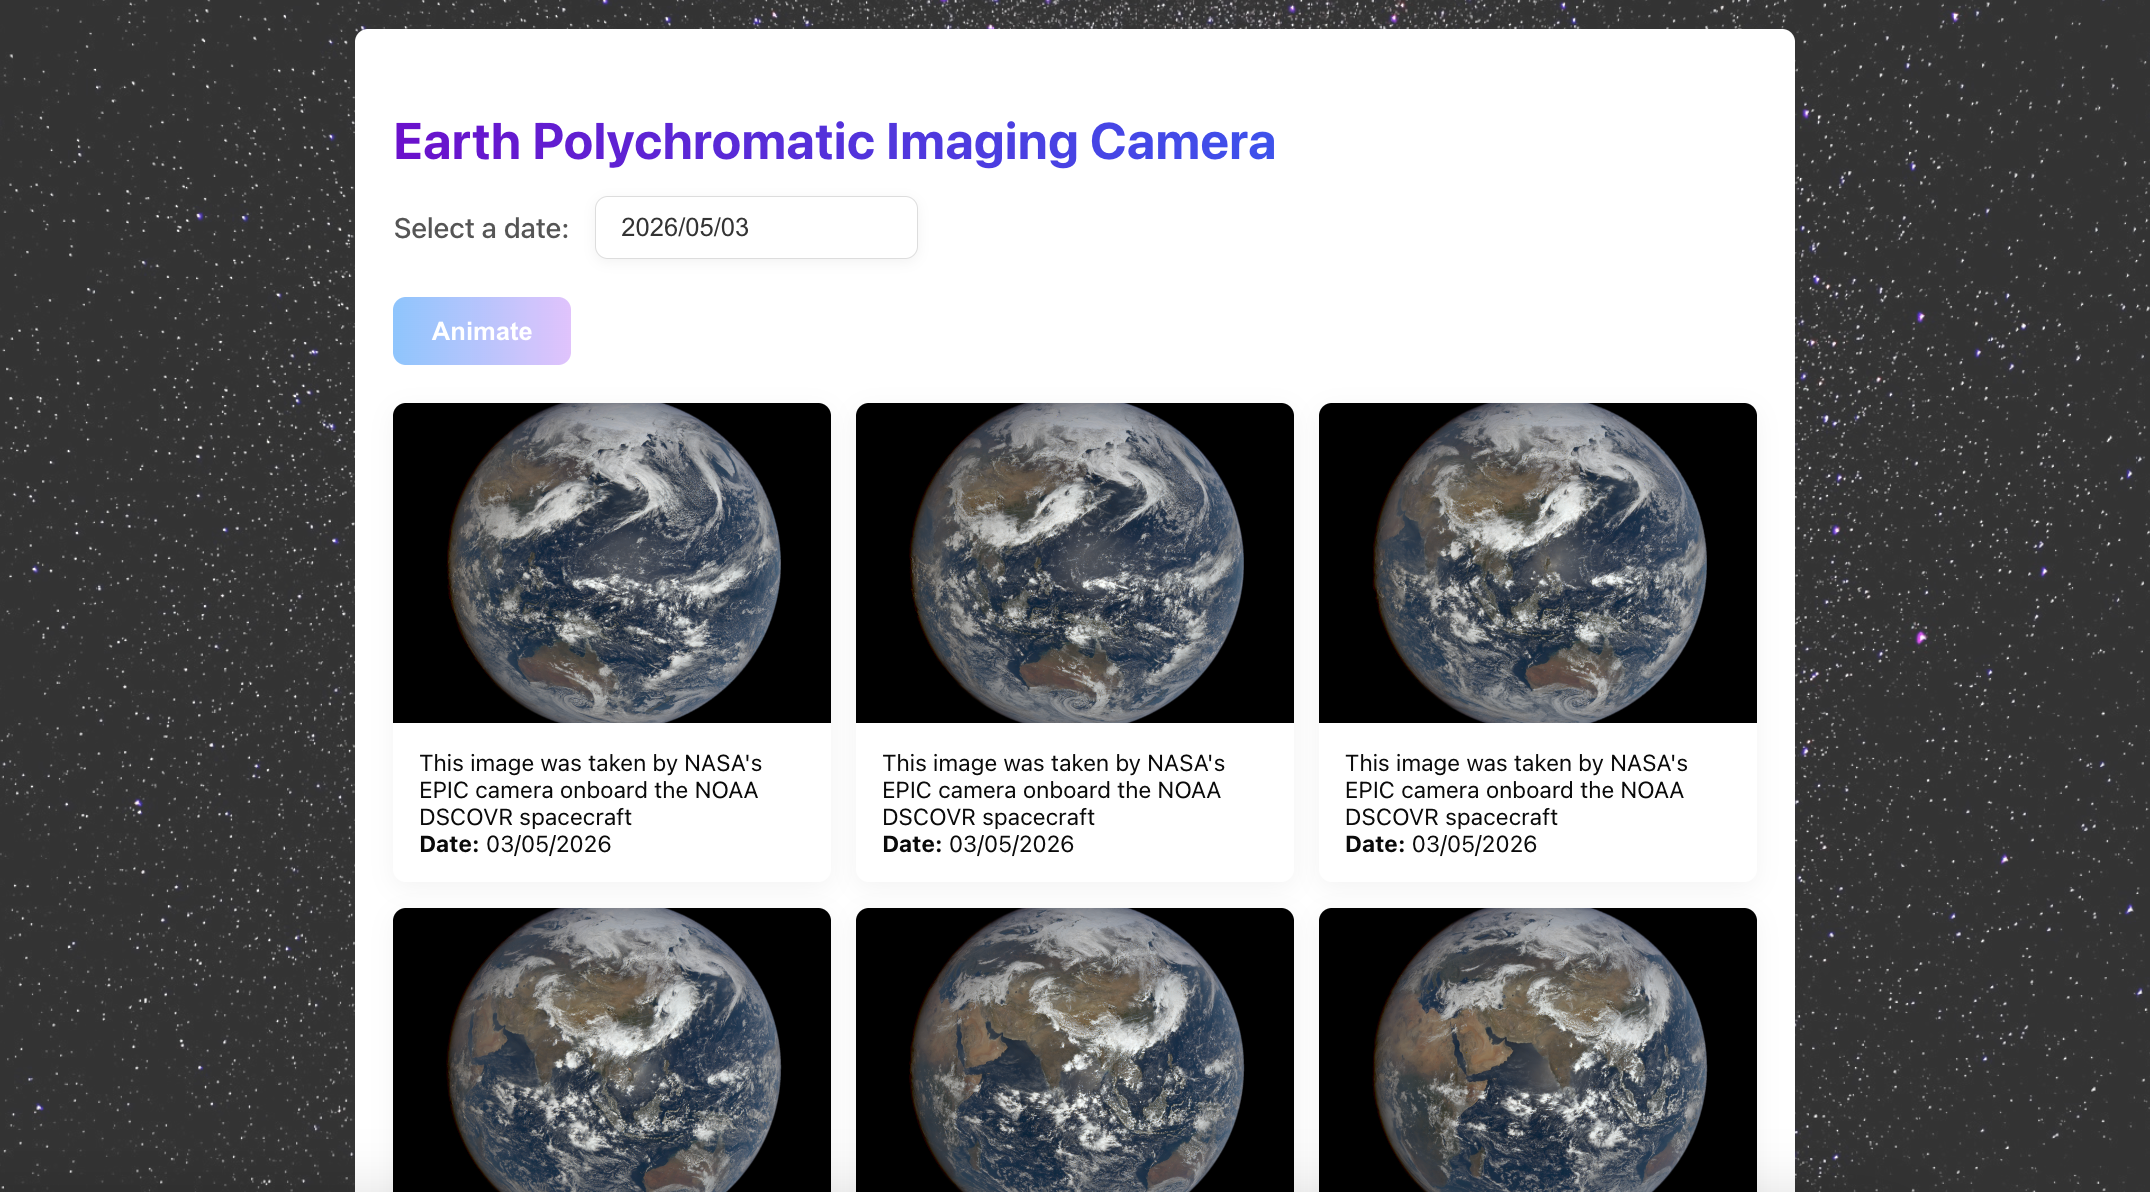Click the NASA EPIC description in the top-middle card
The height and width of the screenshot is (1192, 2150).
pyautogui.click(x=1054, y=790)
